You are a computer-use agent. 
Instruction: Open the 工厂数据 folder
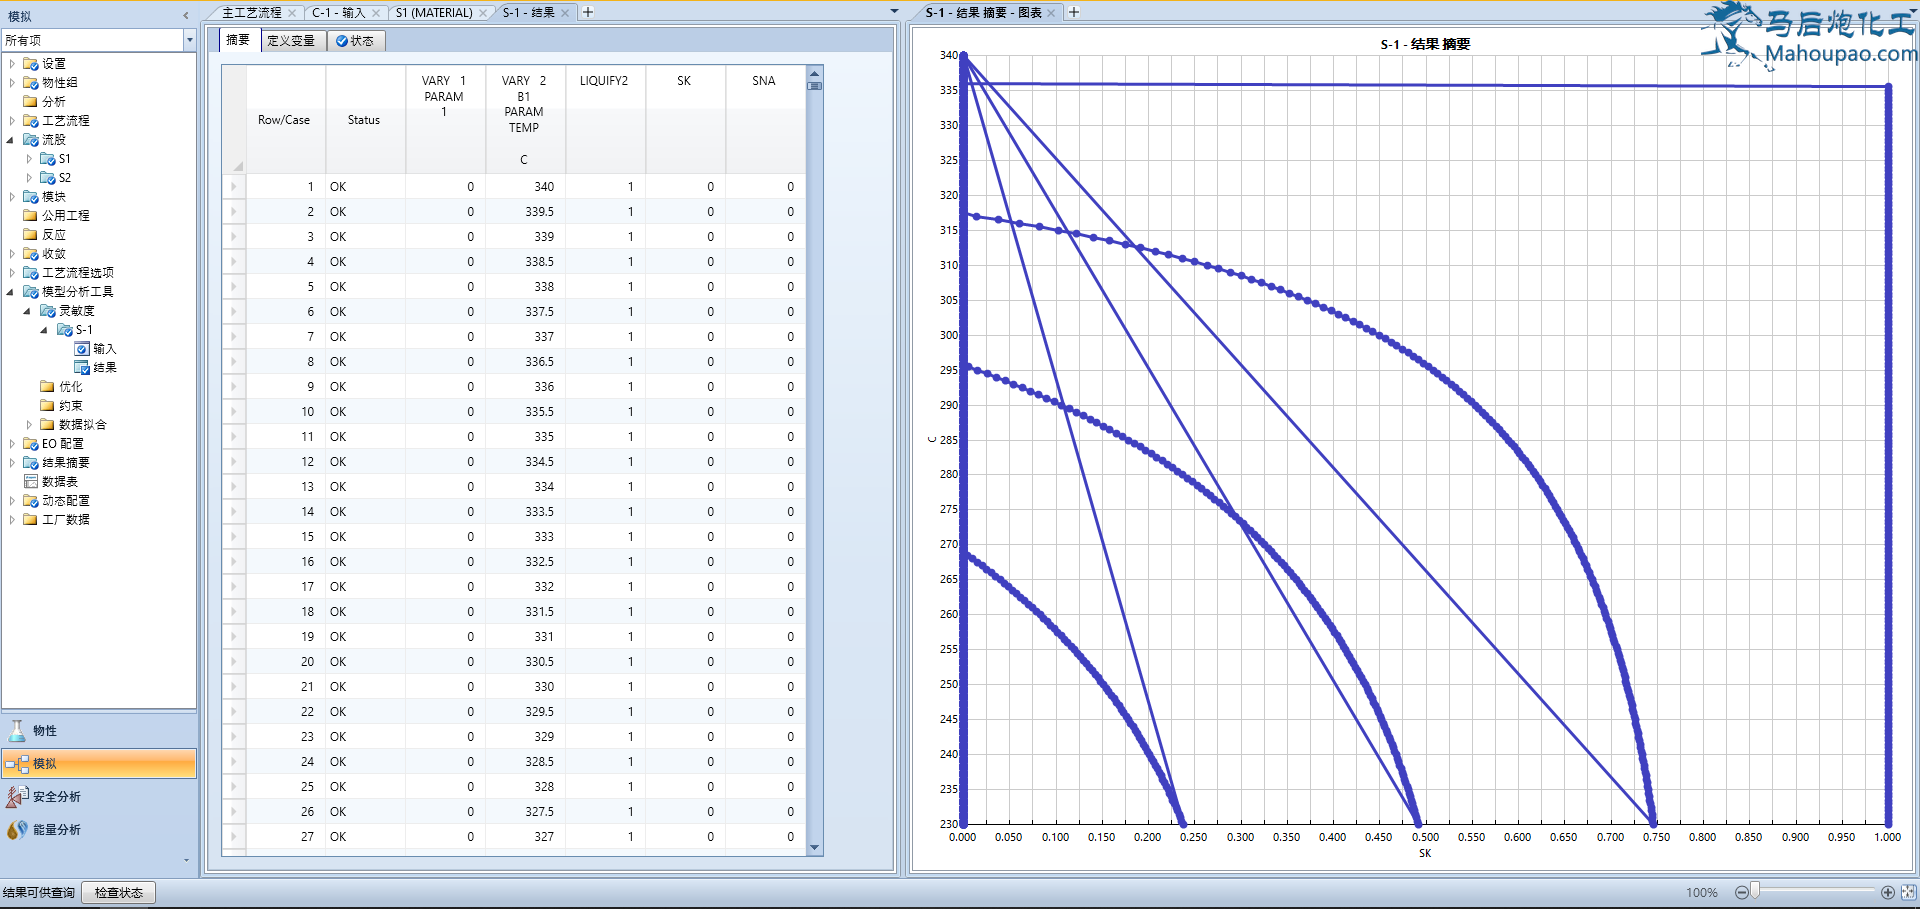pyautogui.click(x=65, y=519)
